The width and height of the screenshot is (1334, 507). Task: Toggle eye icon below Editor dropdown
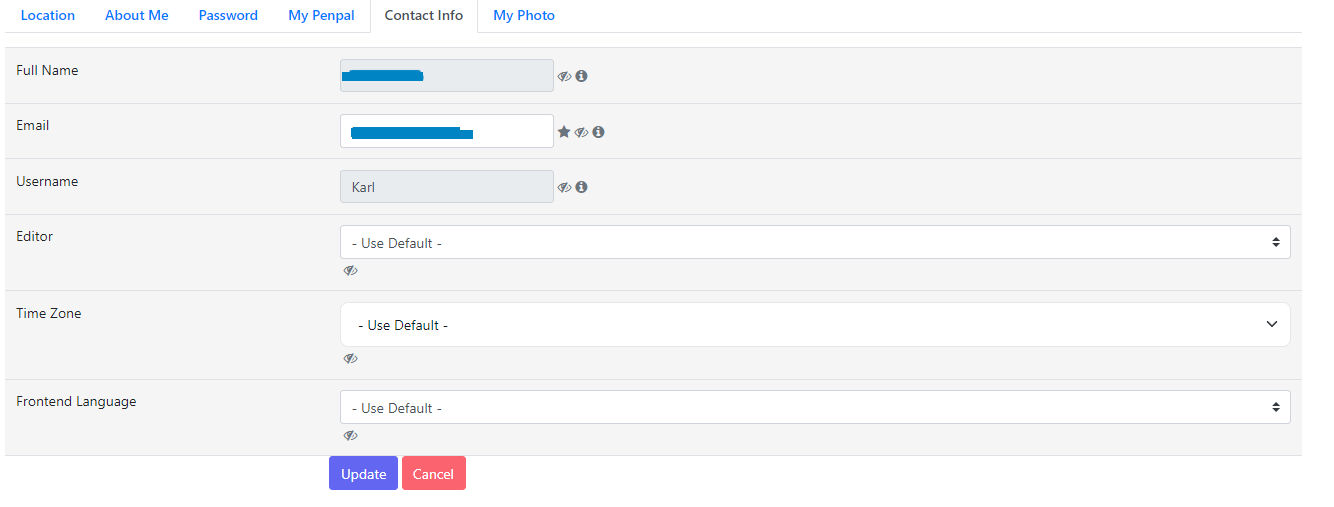350,270
